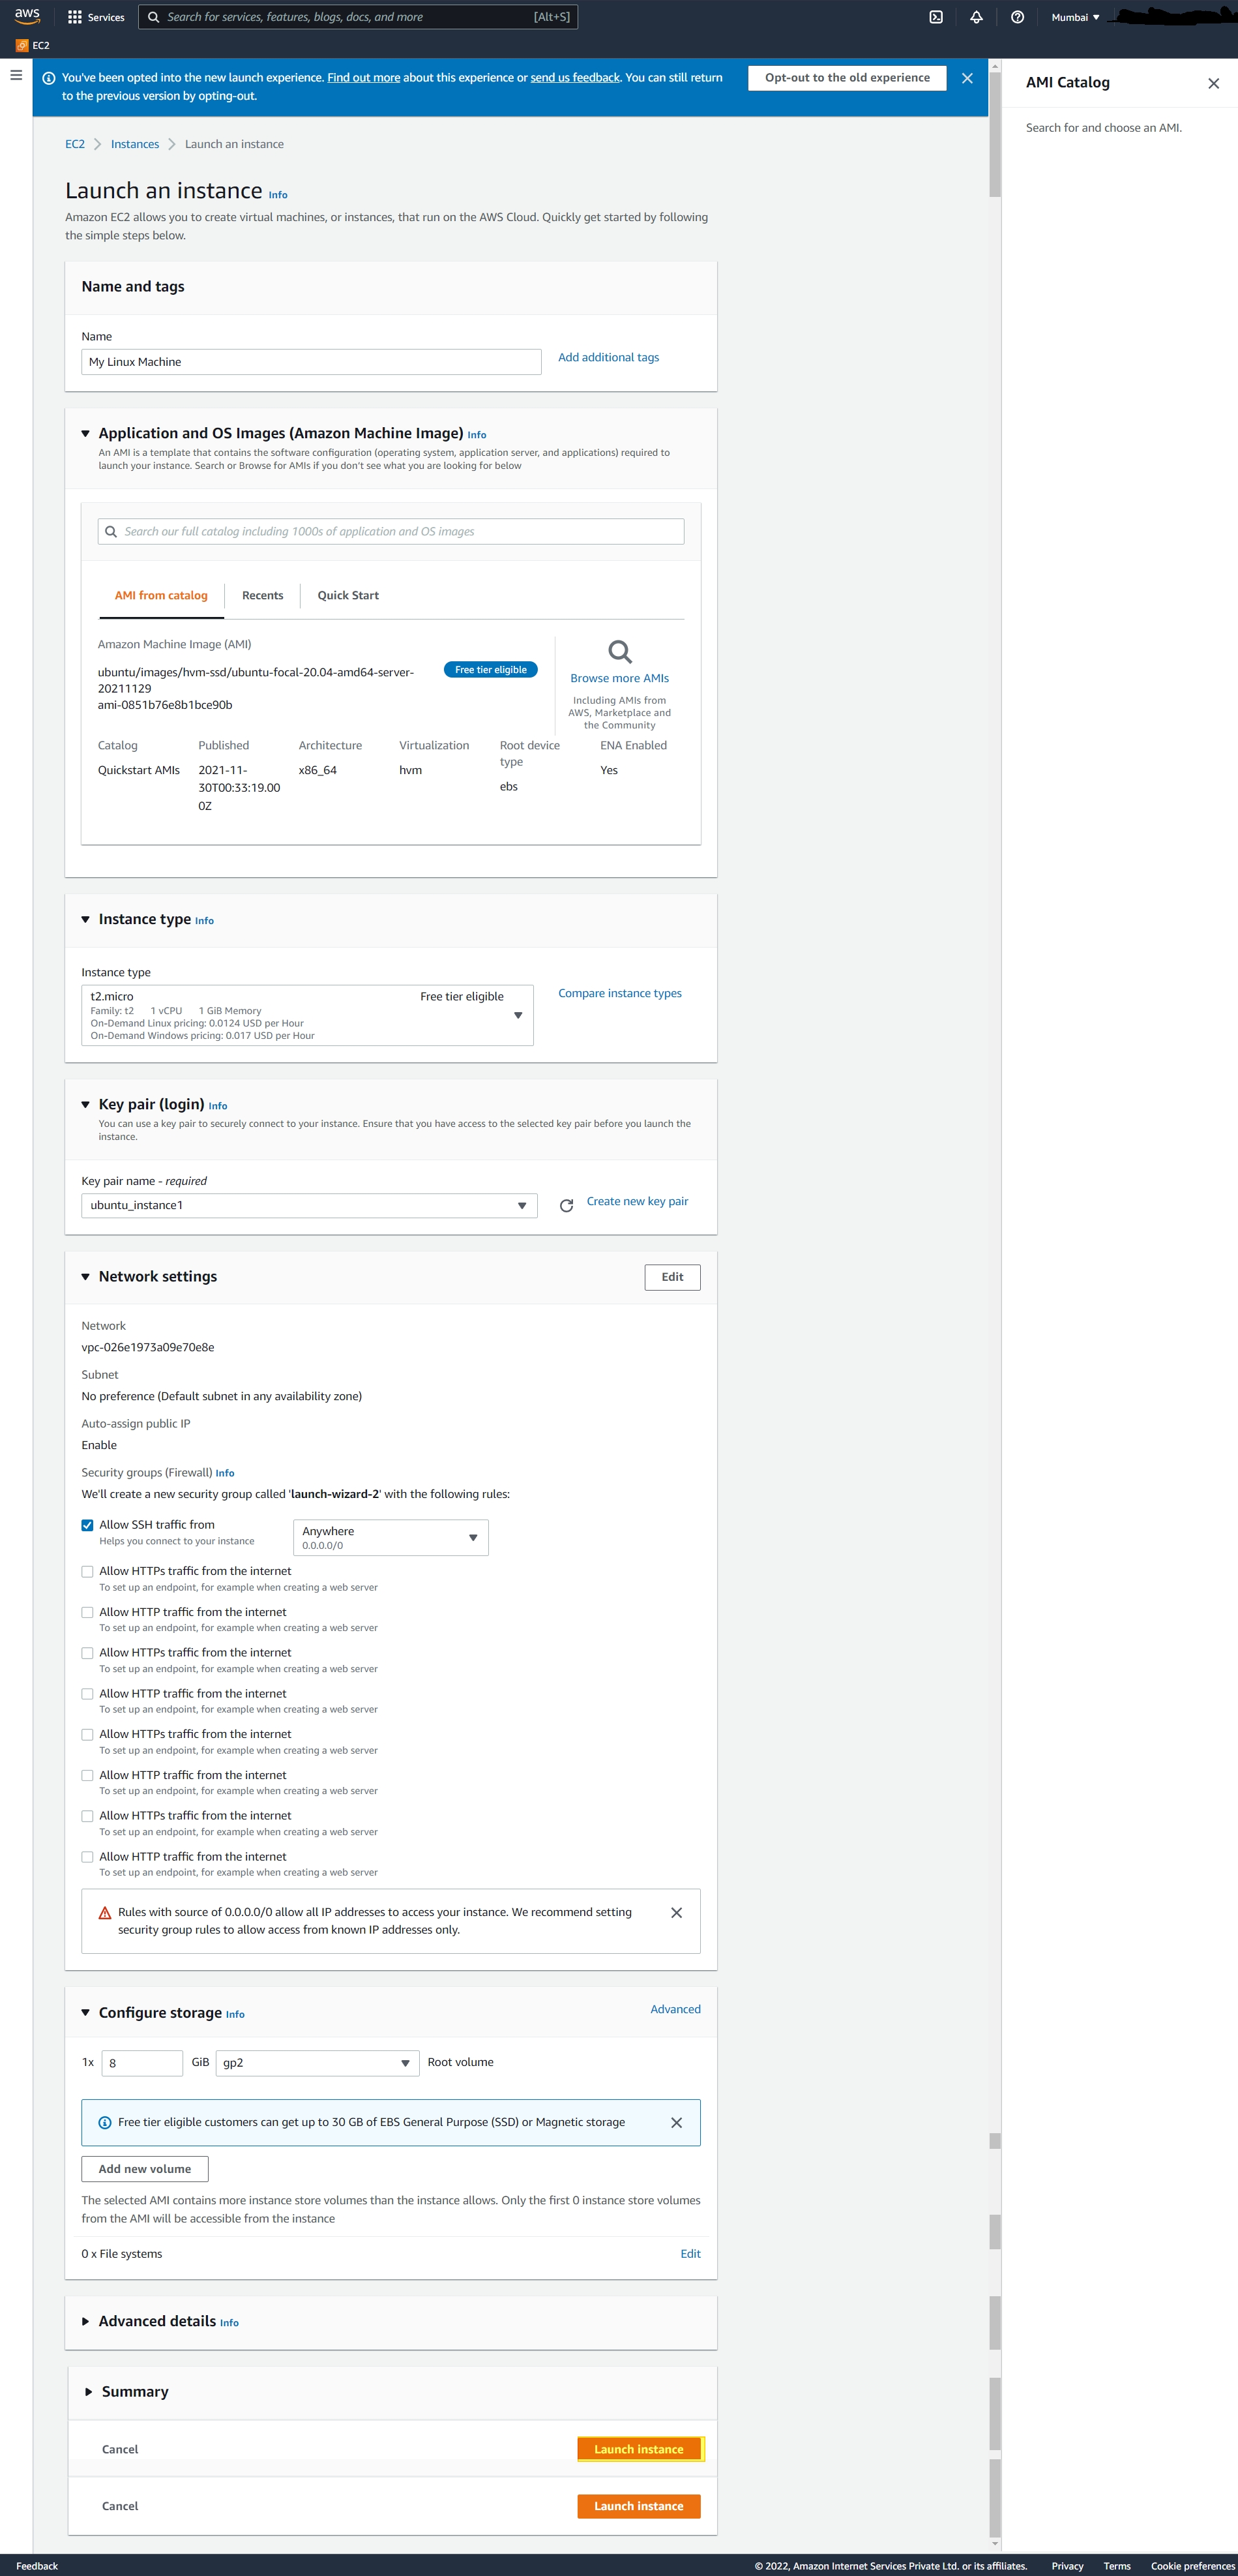
Task: Open the Services grid menu
Action: (96, 17)
